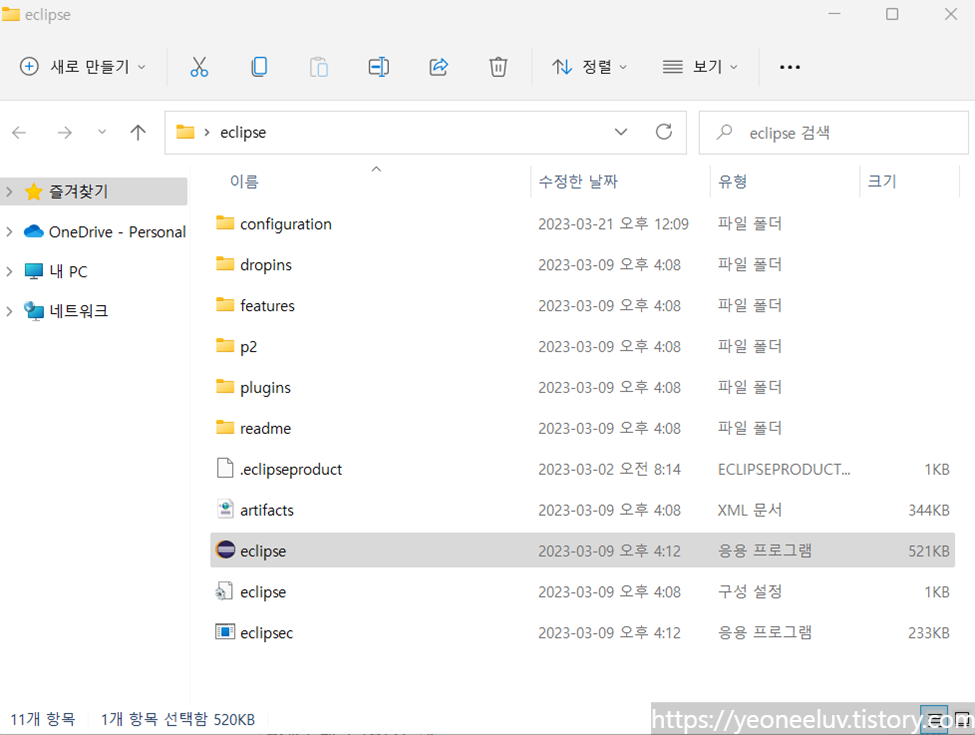Click the p2 folder icon
975x735 pixels.
point(225,345)
